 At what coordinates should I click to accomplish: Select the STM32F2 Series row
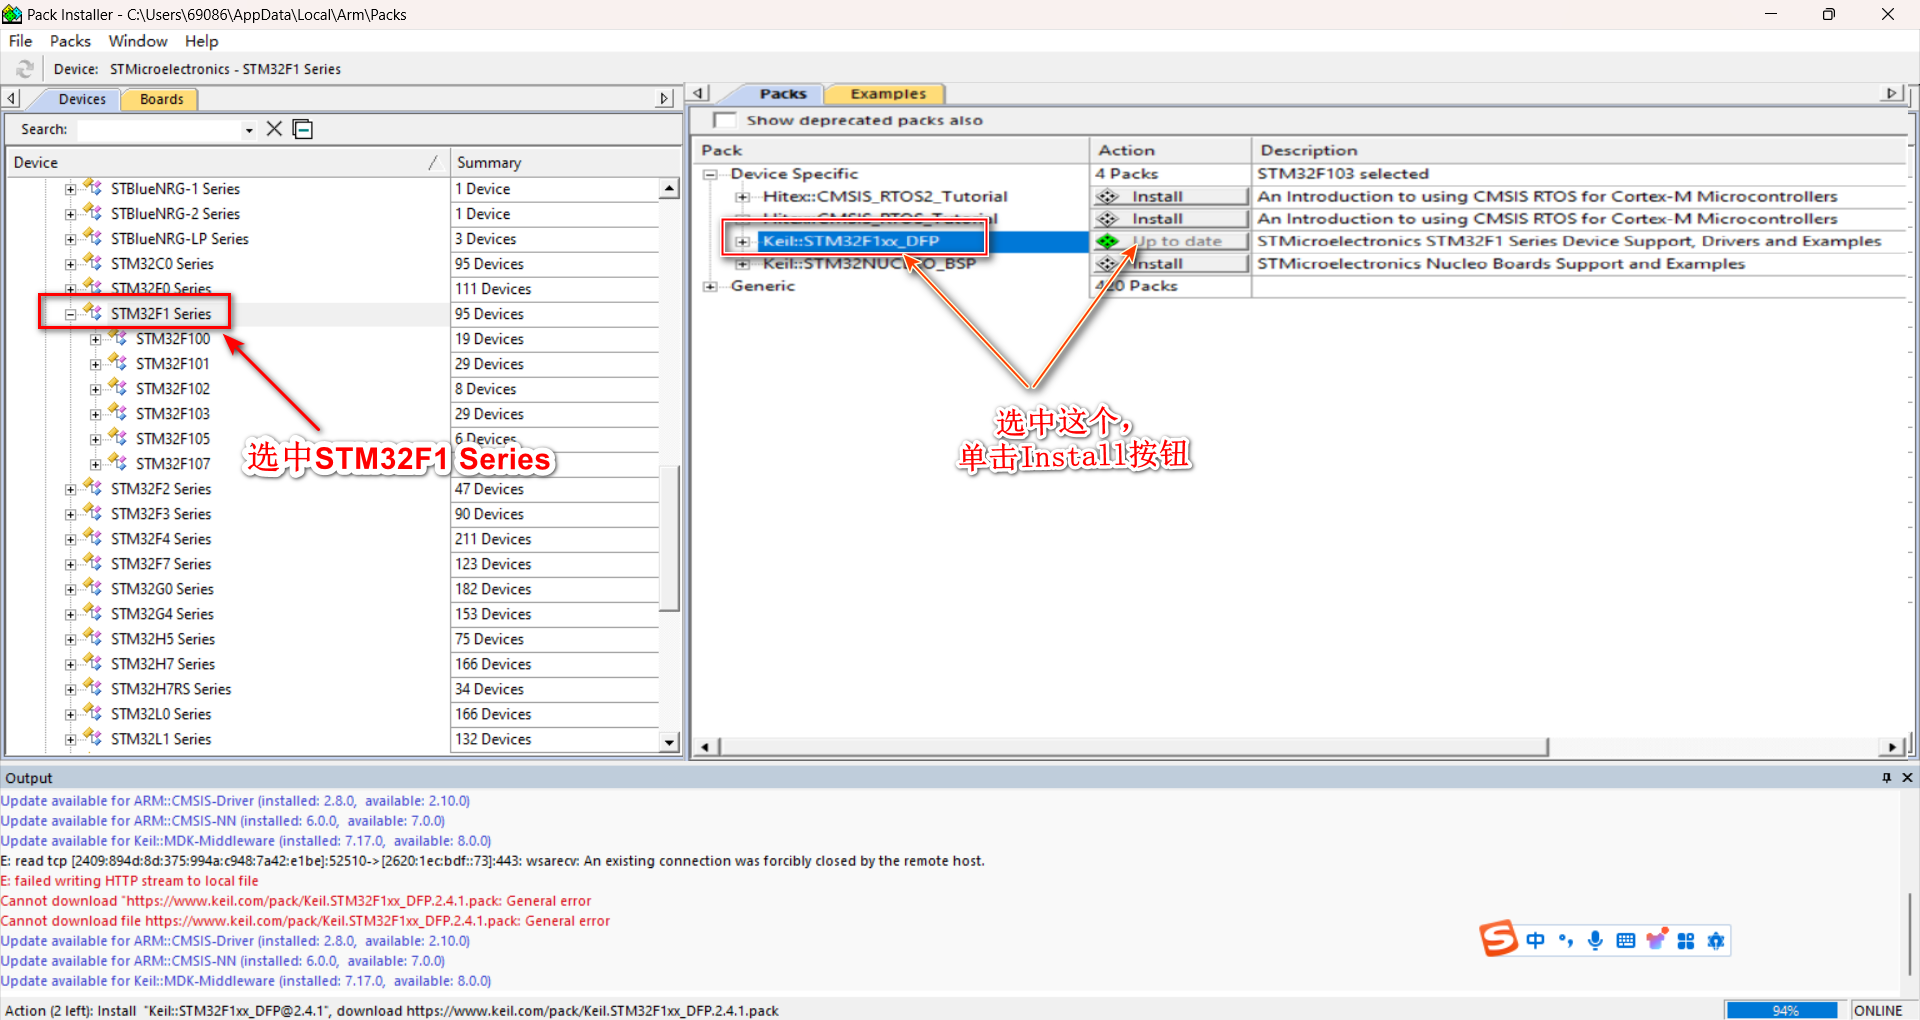161,489
